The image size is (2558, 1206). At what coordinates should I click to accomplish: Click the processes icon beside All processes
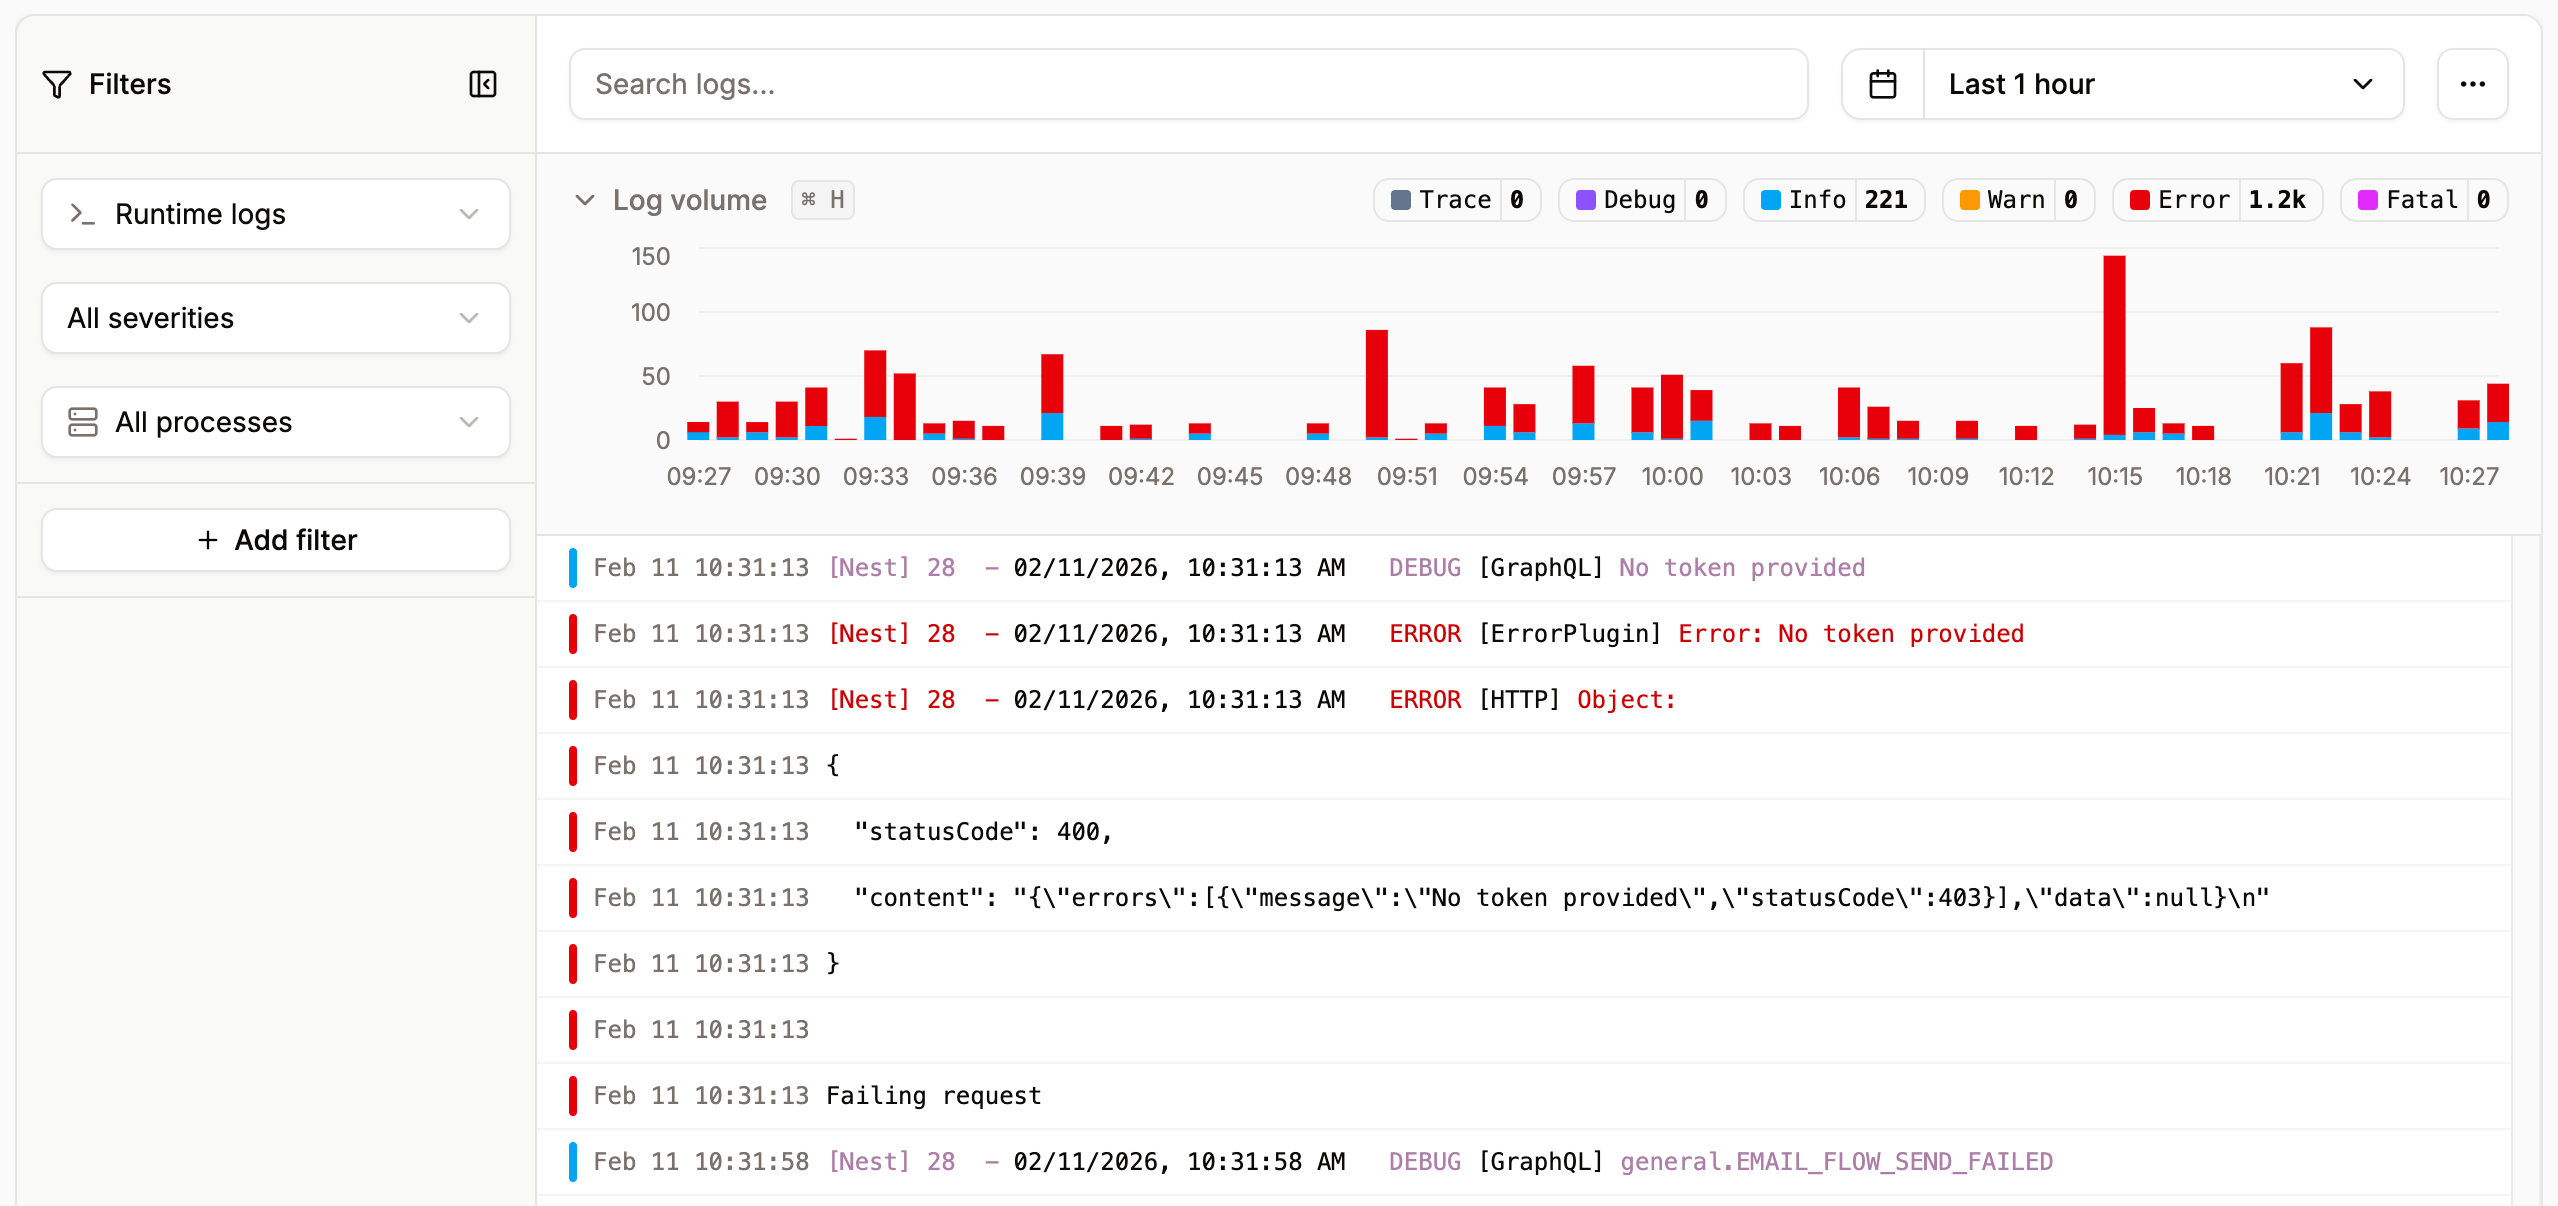pyautogui.click(x=83, y=421)
